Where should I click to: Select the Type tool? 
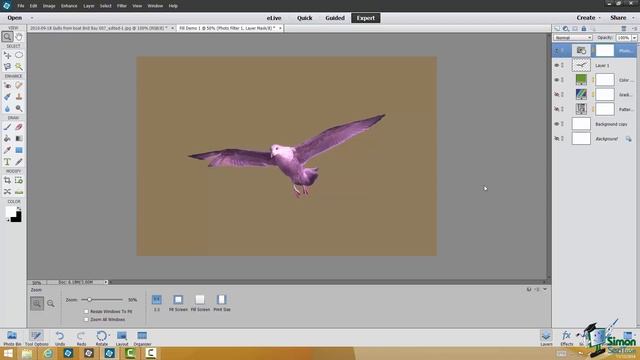pyautogui.click(x=7, y=162)
